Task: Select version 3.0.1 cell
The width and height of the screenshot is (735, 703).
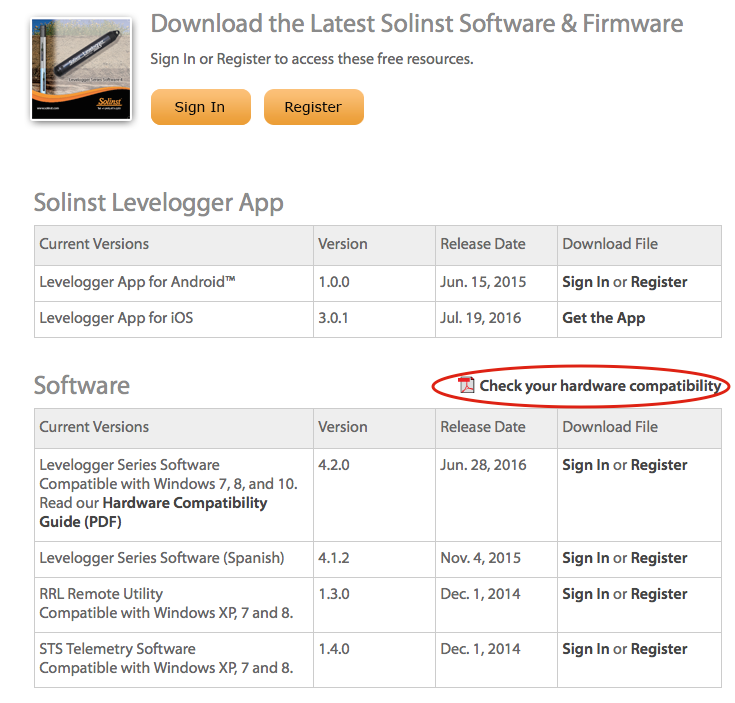Action: pyautogui.click(x=374, y=320)
